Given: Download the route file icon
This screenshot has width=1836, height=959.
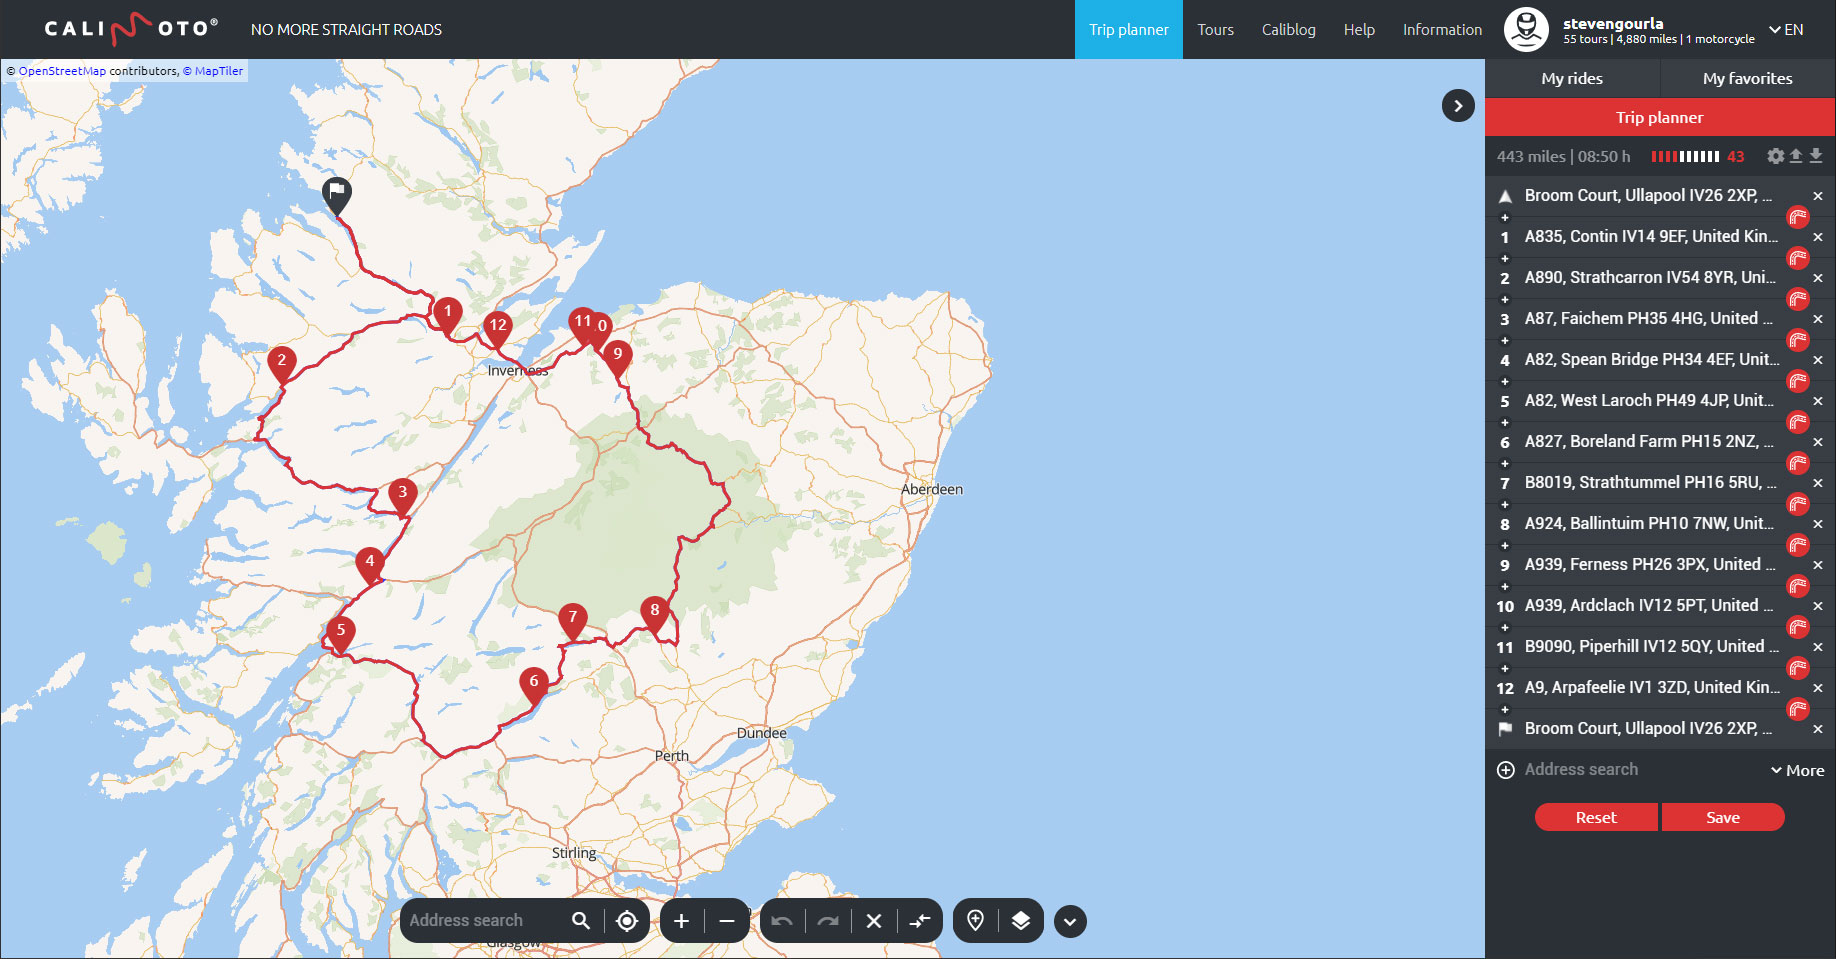Looking at the screenshot, I should tap(1816, 156).
